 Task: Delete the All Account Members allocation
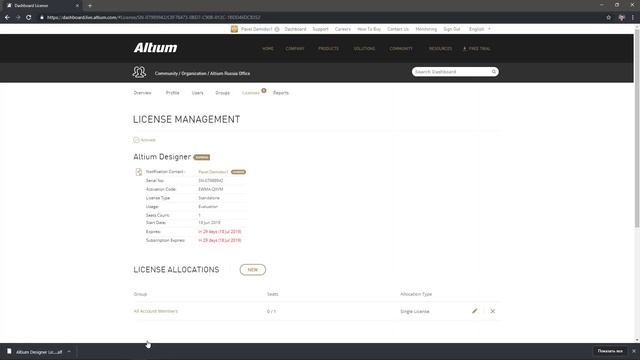click(x=493, y=311)
